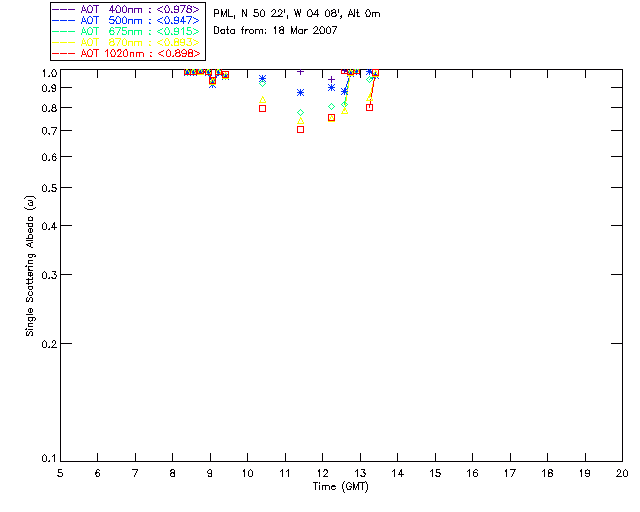Click the 0.3 tick label on y-axis

point(49,275)
